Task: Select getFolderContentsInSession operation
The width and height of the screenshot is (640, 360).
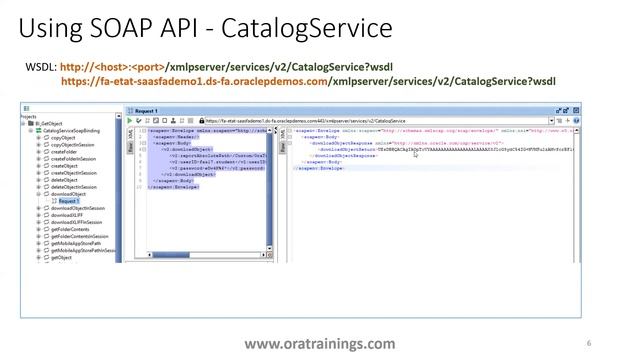Action: coord(80,236)
